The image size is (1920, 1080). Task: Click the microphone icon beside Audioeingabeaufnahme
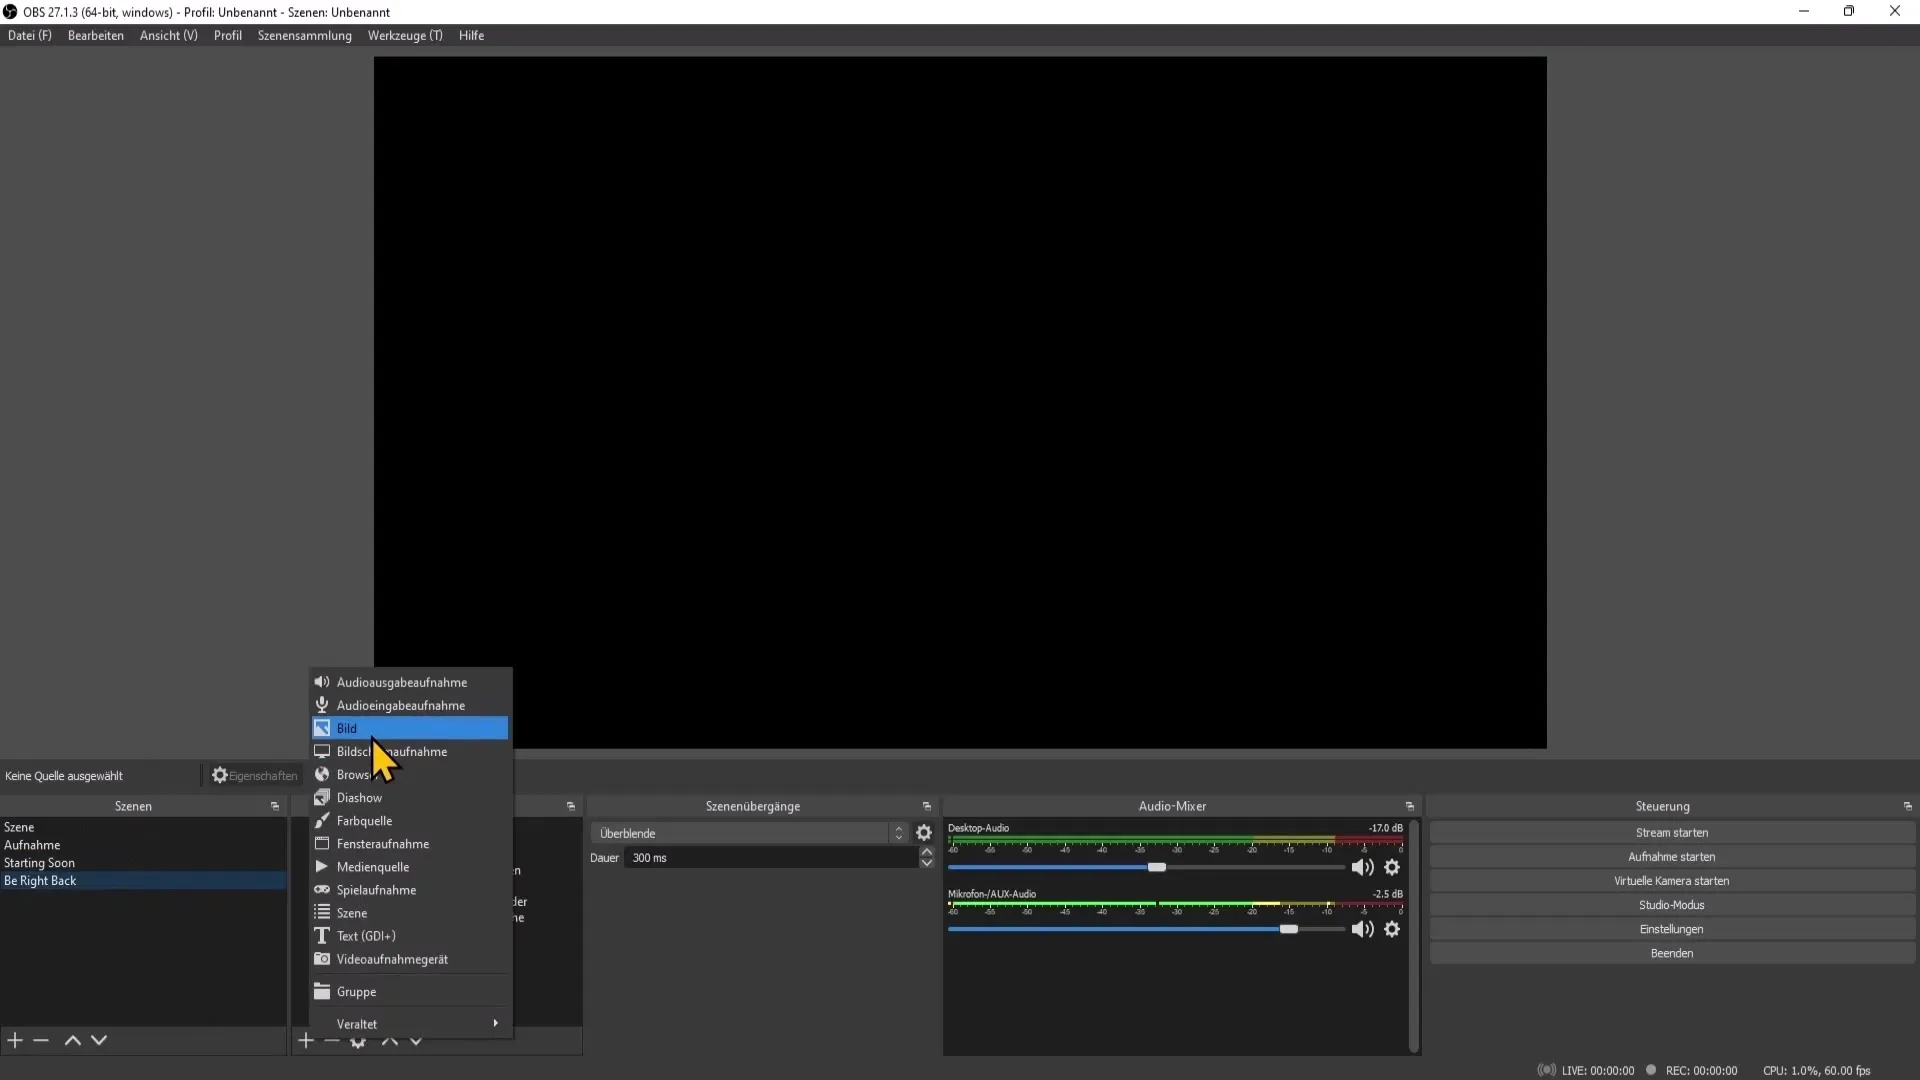coord(322,705)
